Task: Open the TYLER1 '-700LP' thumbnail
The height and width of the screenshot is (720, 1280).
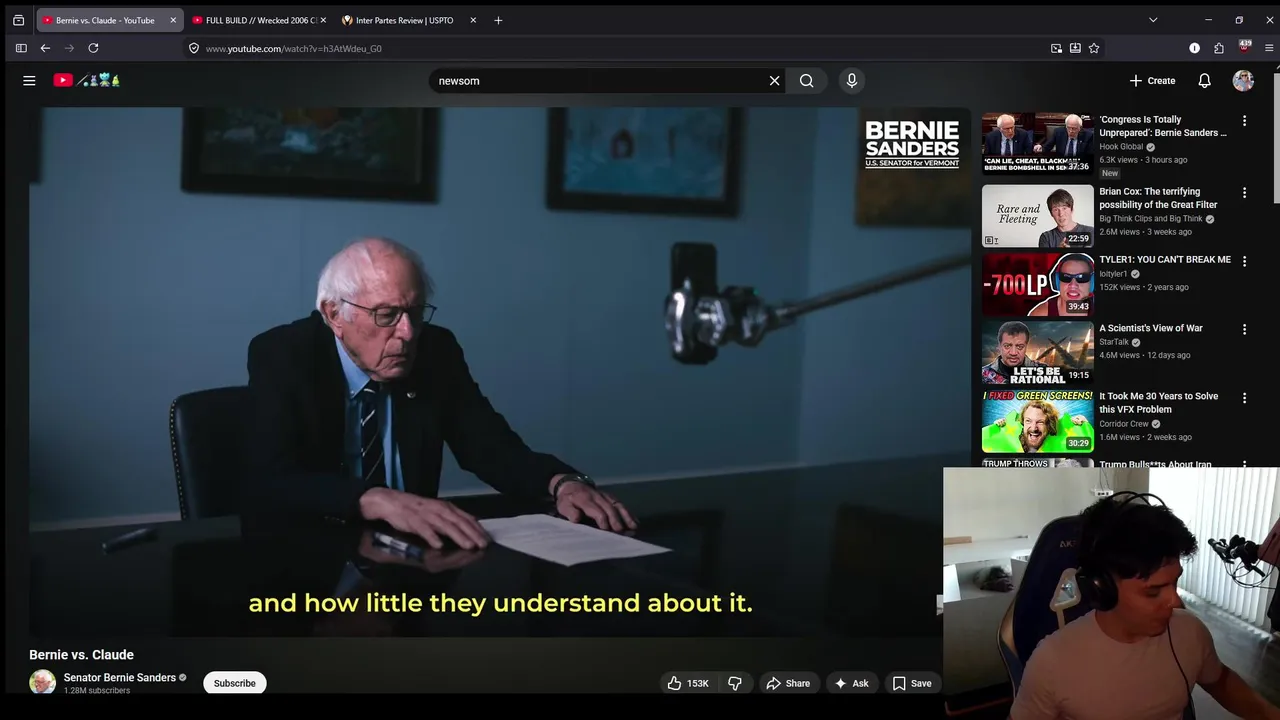Action: pyautogui.click(x=1038, y=284)
